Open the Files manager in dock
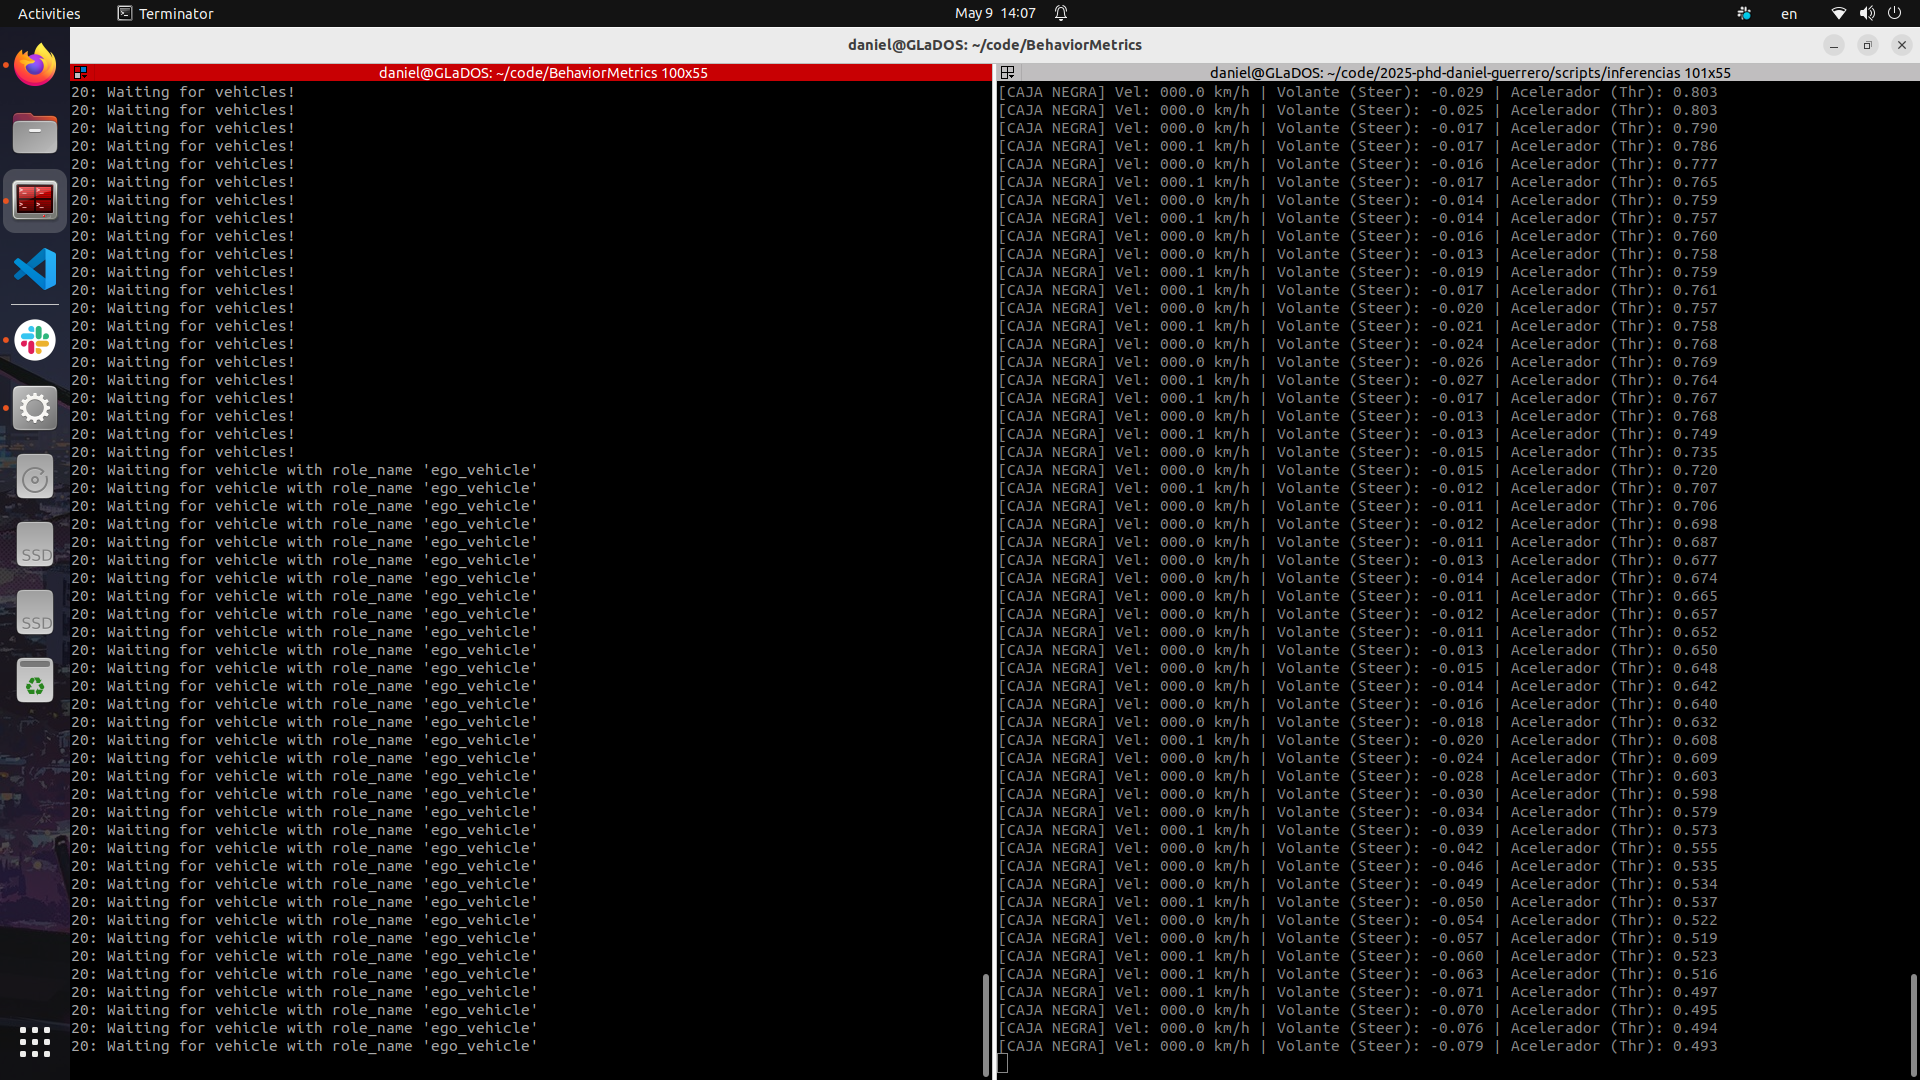This screenshot has width=1920, height=1080. (x=35, y=133)
